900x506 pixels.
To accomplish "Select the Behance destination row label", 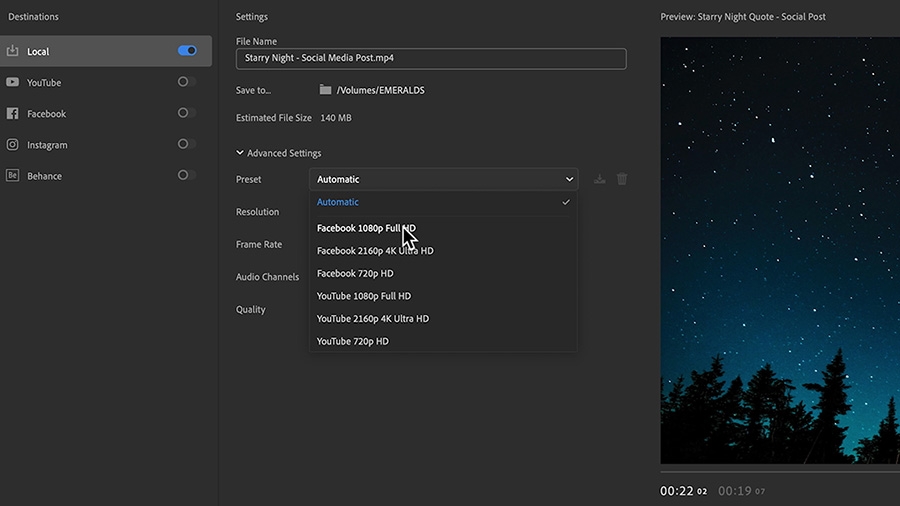I will pyautogui.click(x=44, y=176).
